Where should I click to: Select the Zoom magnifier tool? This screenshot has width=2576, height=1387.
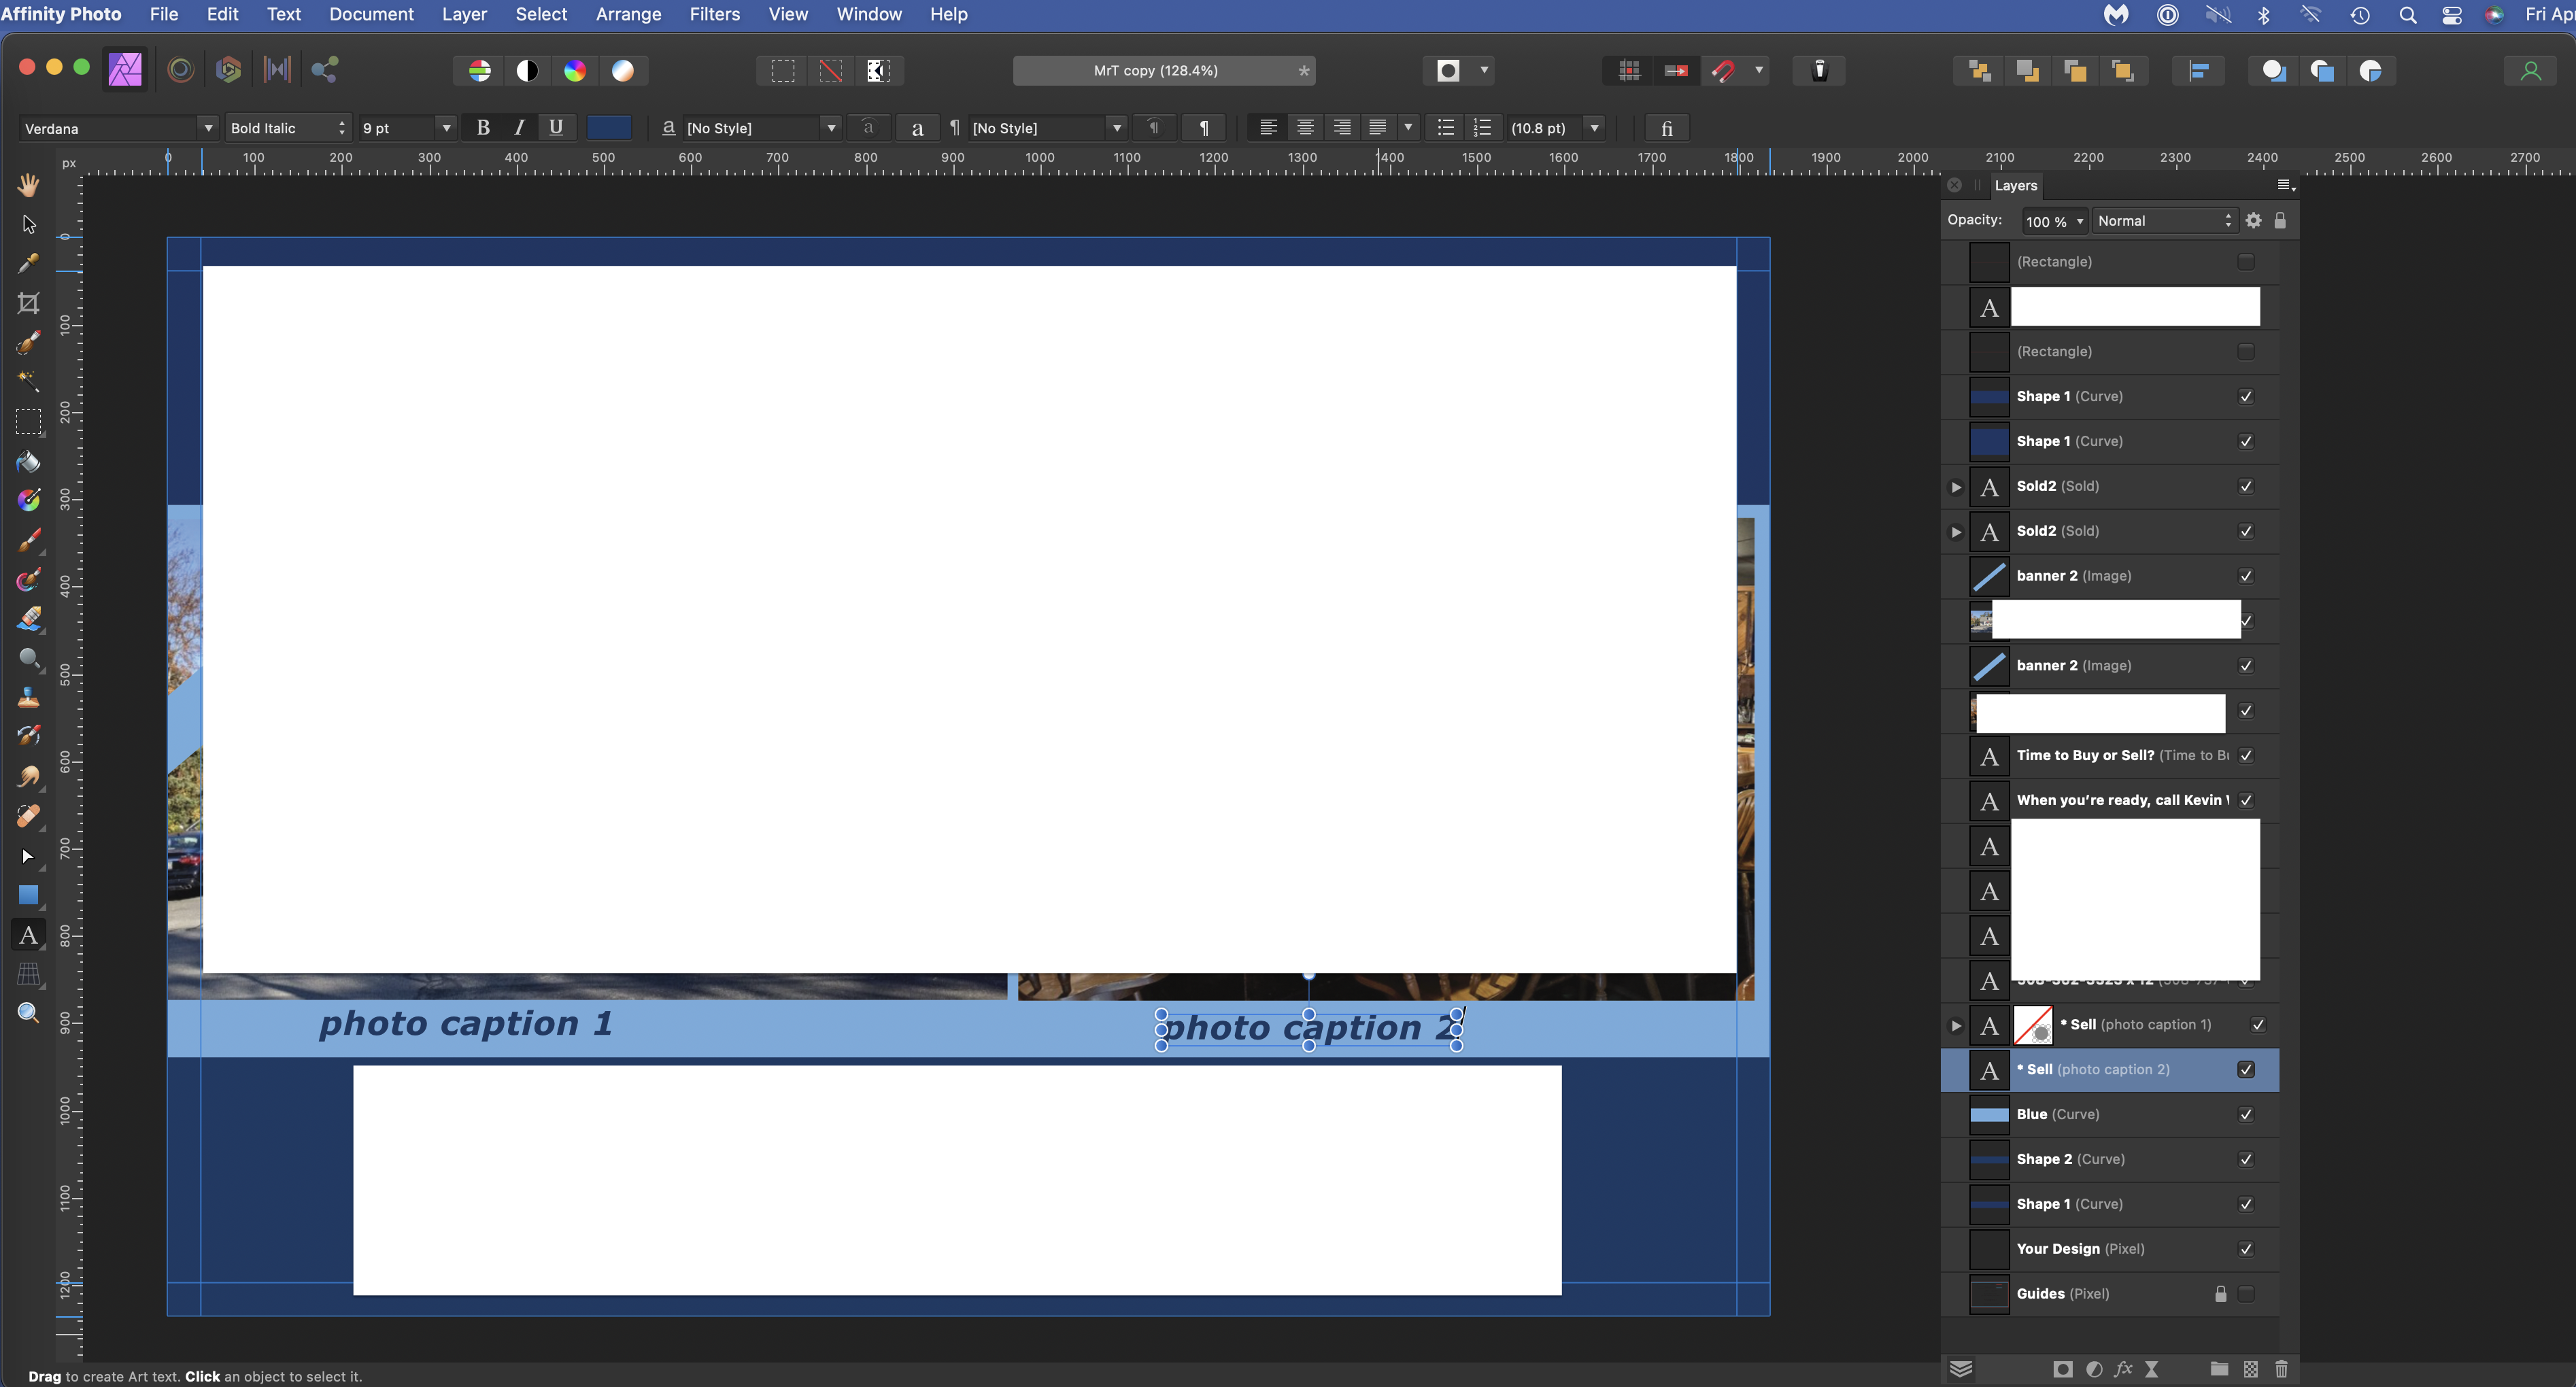pos(28,1013)
